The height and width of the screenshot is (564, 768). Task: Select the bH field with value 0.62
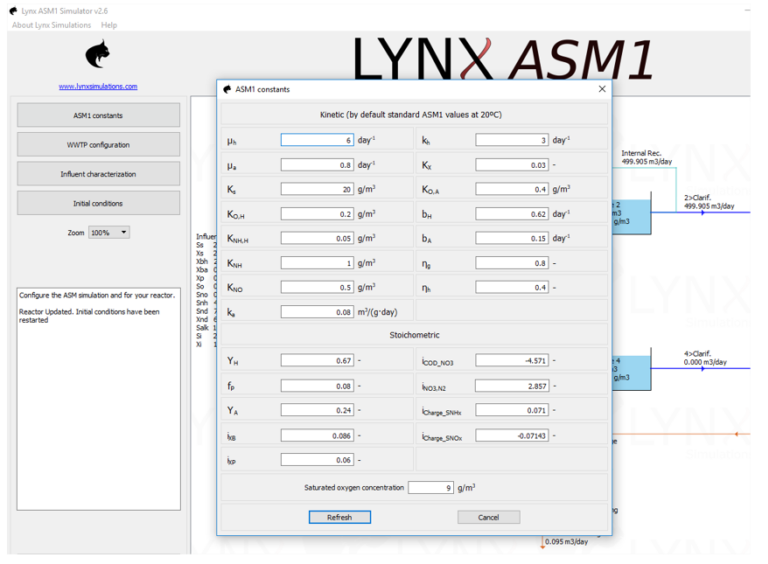click(512, 214)
